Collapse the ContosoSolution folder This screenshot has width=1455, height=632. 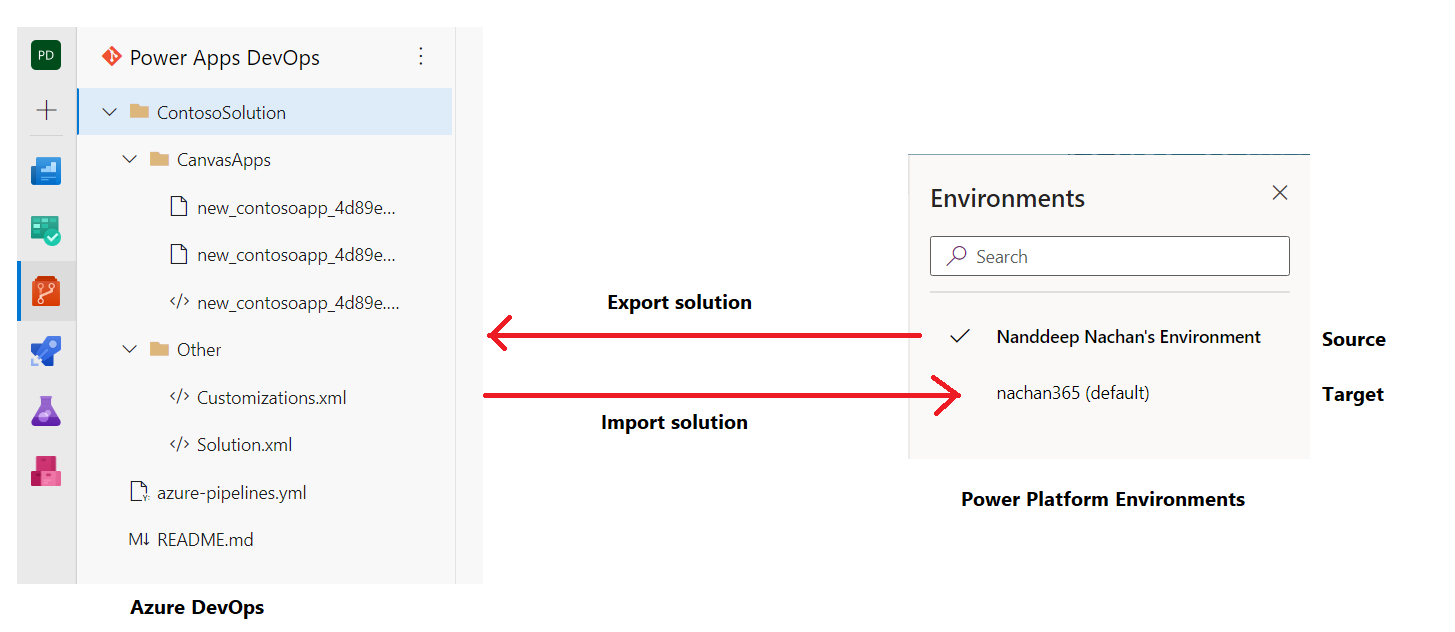pos(110,112)
